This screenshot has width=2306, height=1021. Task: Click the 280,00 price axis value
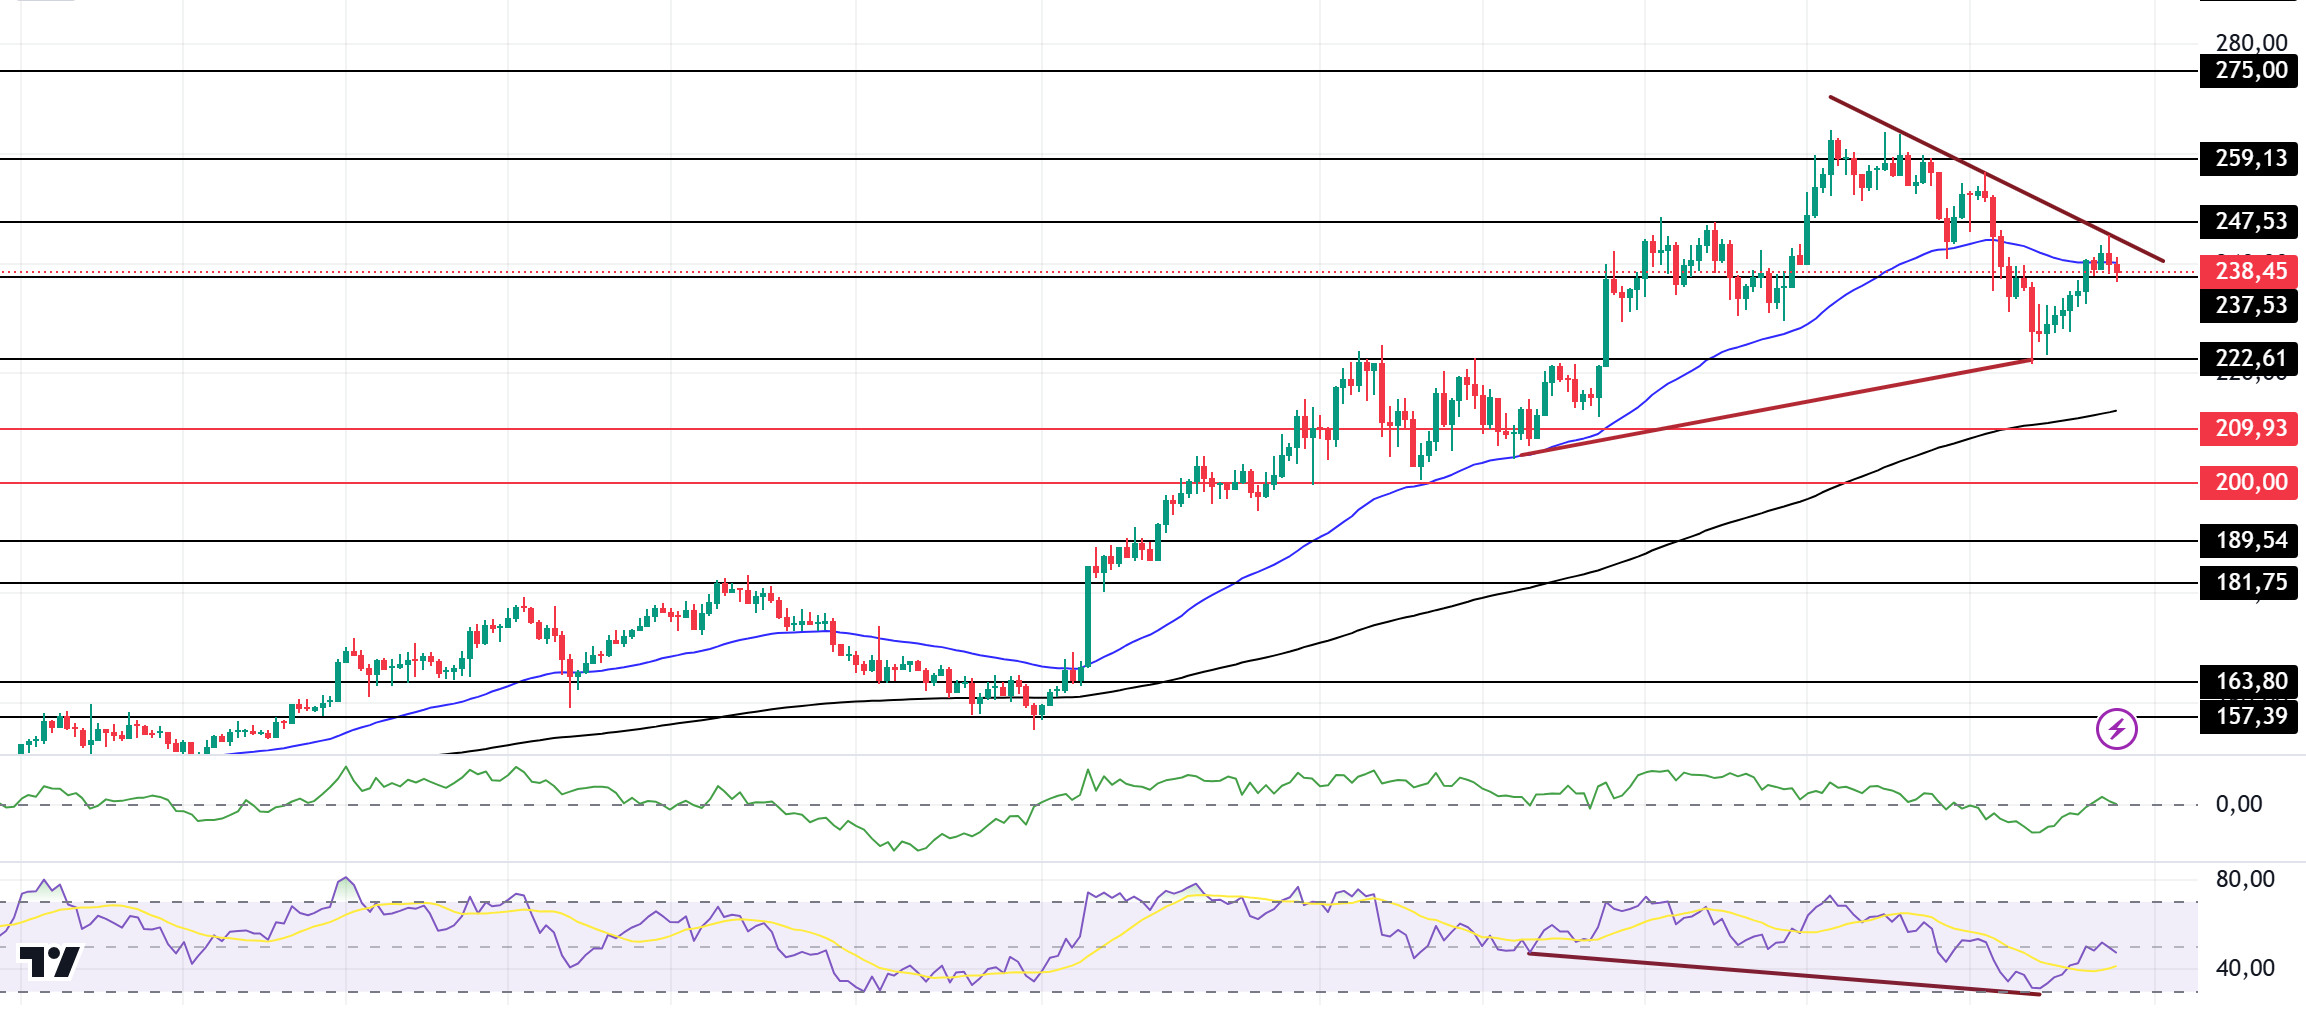[x=2251, y=43]
